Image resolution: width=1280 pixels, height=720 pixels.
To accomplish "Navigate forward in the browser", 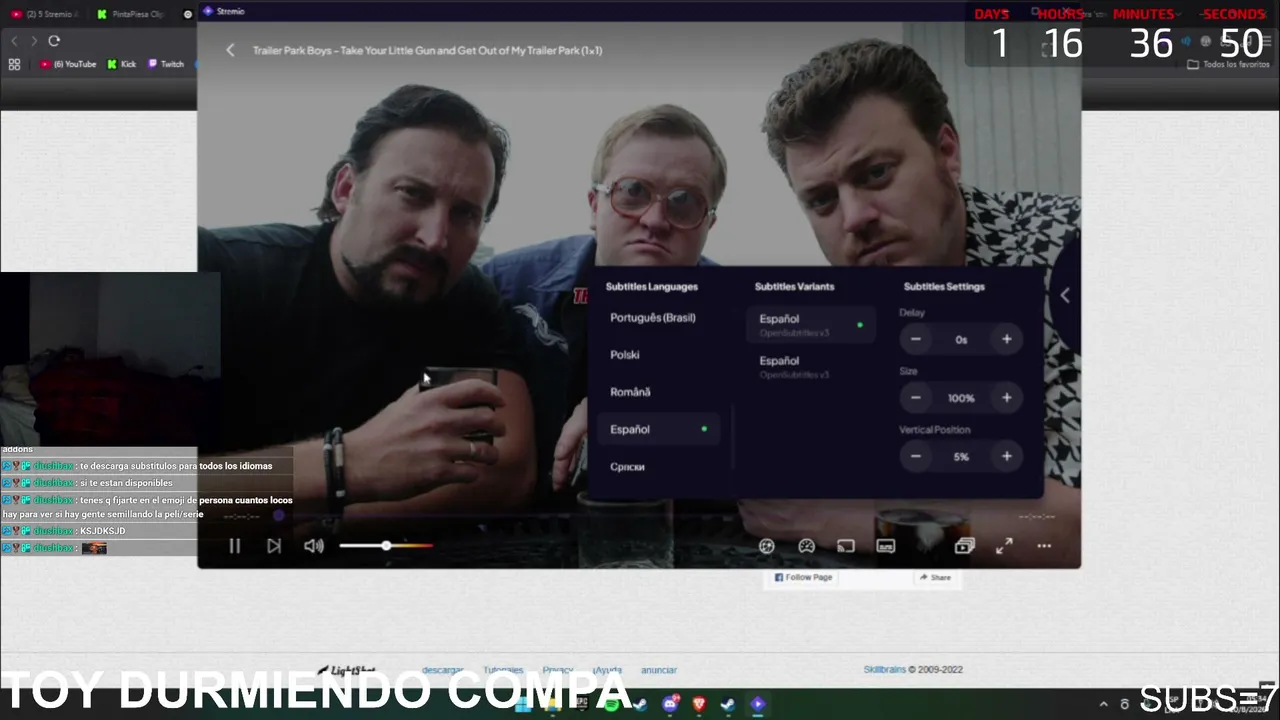I will coord(34,41).
